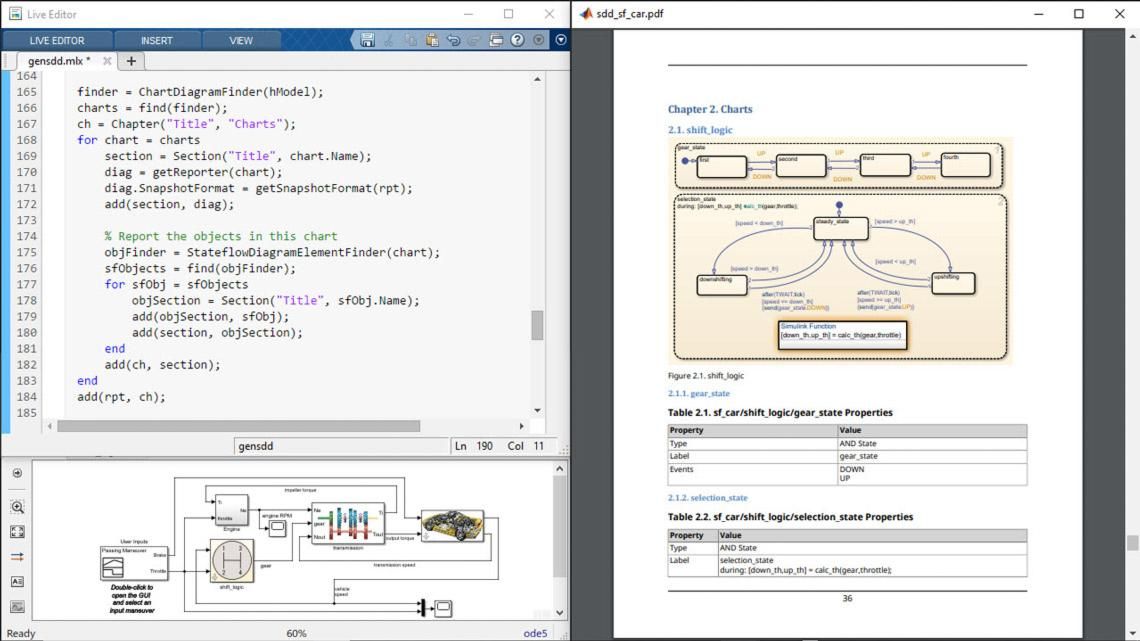
Task: Collapse the Live Editor ribbon
Action: click(x=539, y=40)
